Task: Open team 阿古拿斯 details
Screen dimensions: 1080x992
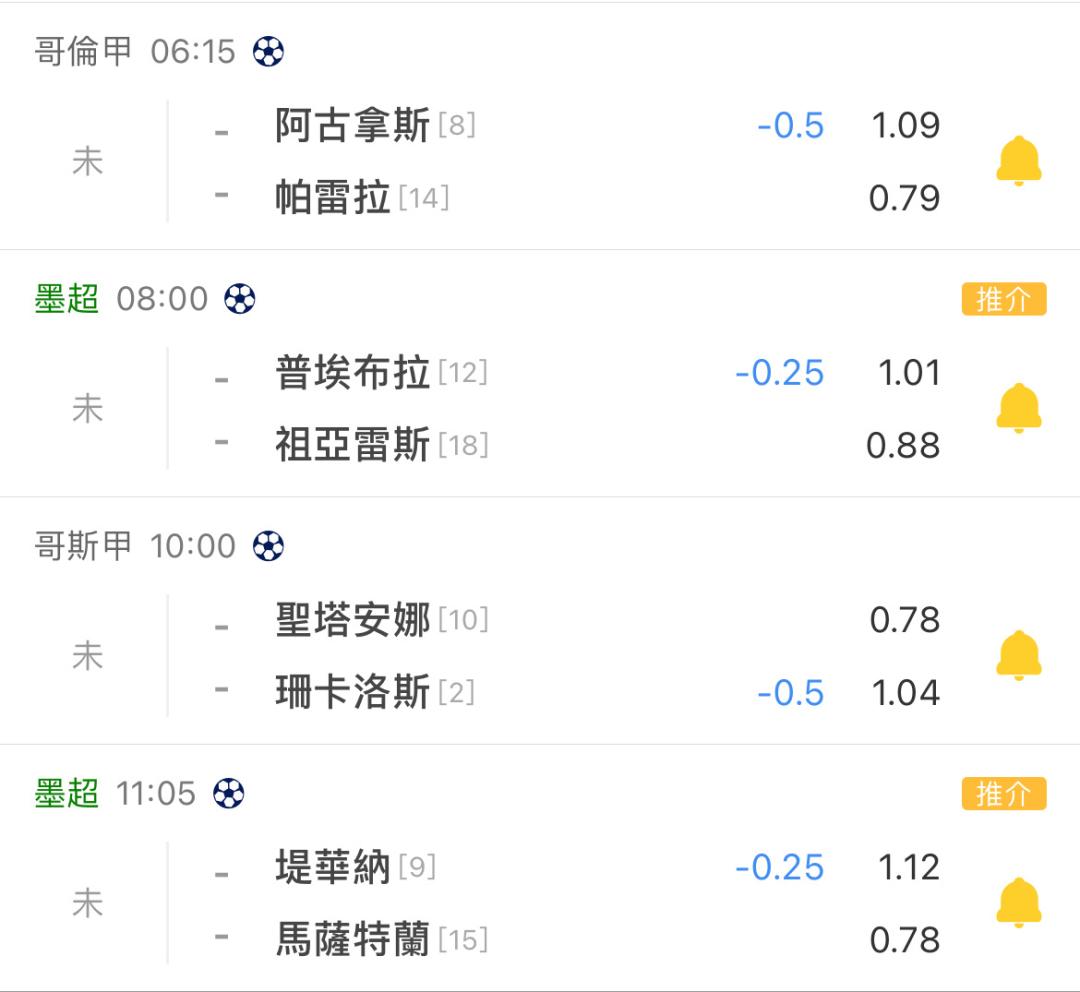Action: tap(353, 125)
